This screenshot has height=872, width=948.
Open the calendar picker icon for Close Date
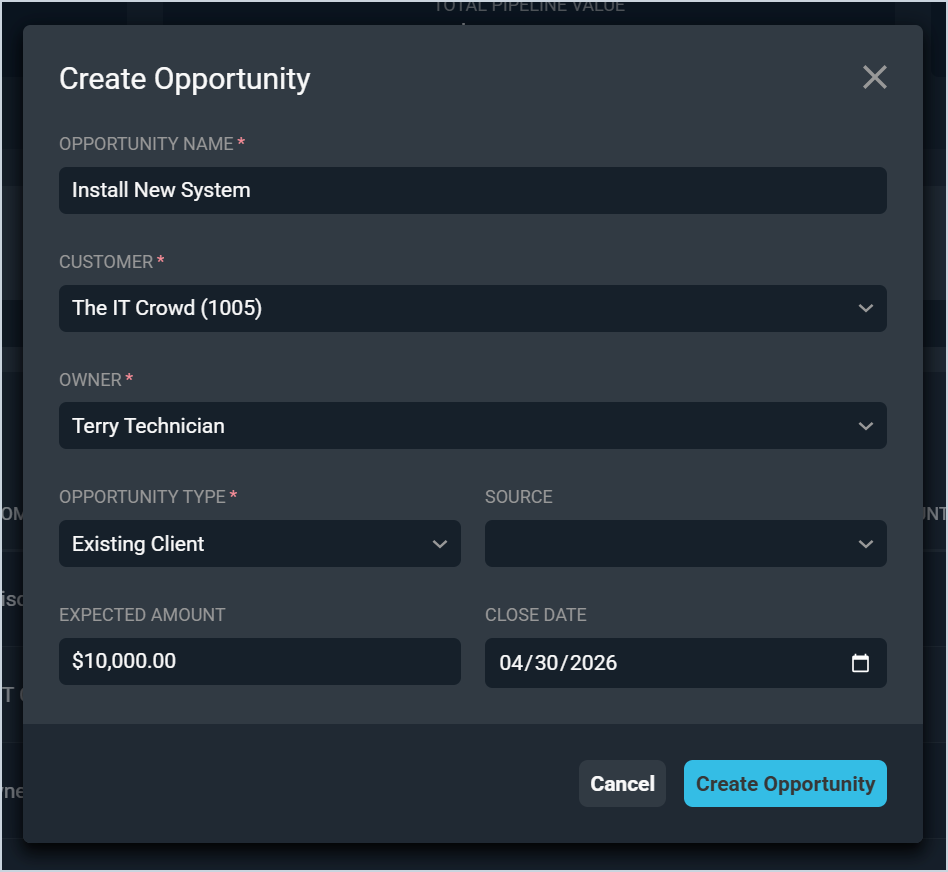point(860,663)
